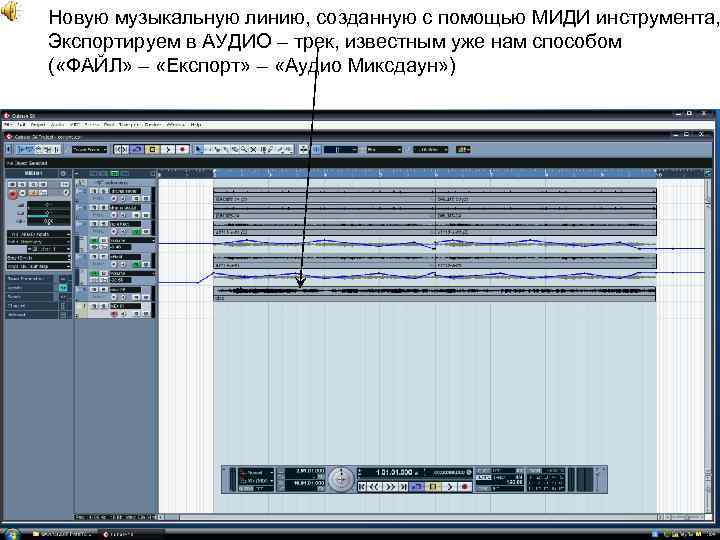Open the MIDI menu
The width and height of the screenshot is (720, 540).
pos(74,124)
